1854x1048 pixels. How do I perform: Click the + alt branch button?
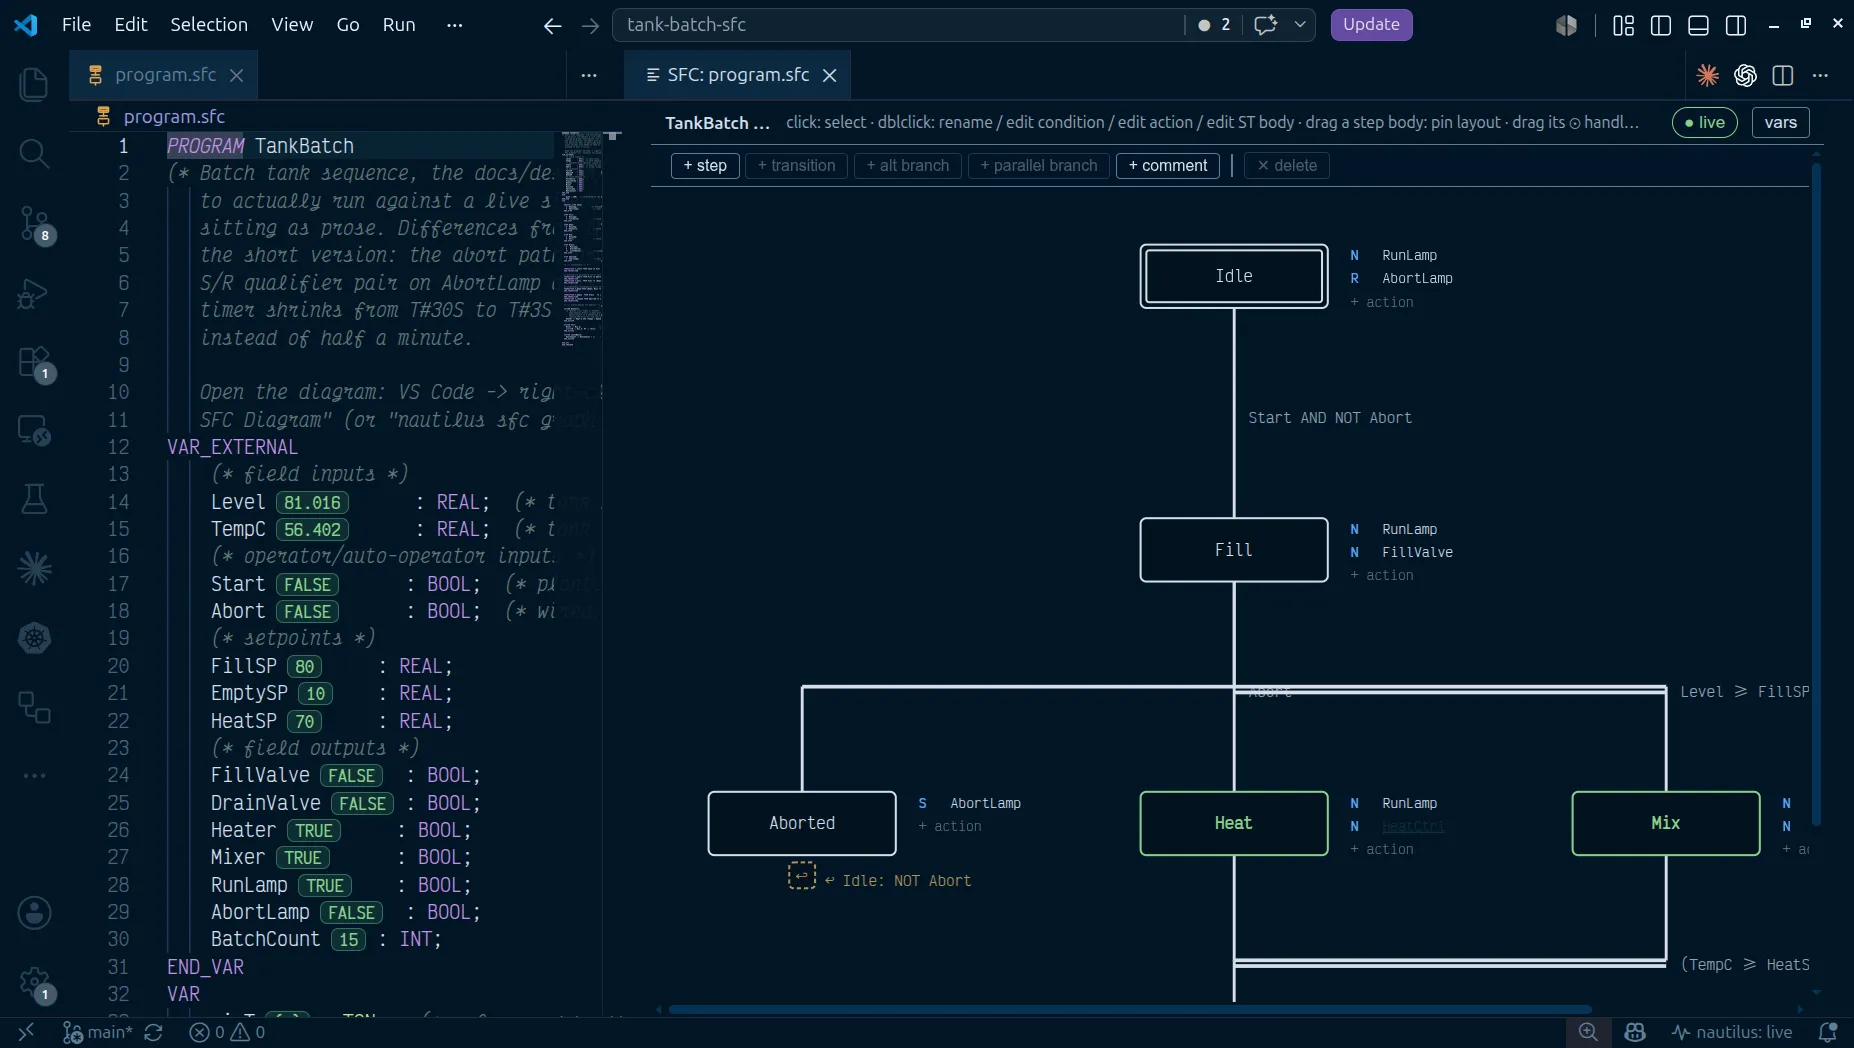coord(908,165)
